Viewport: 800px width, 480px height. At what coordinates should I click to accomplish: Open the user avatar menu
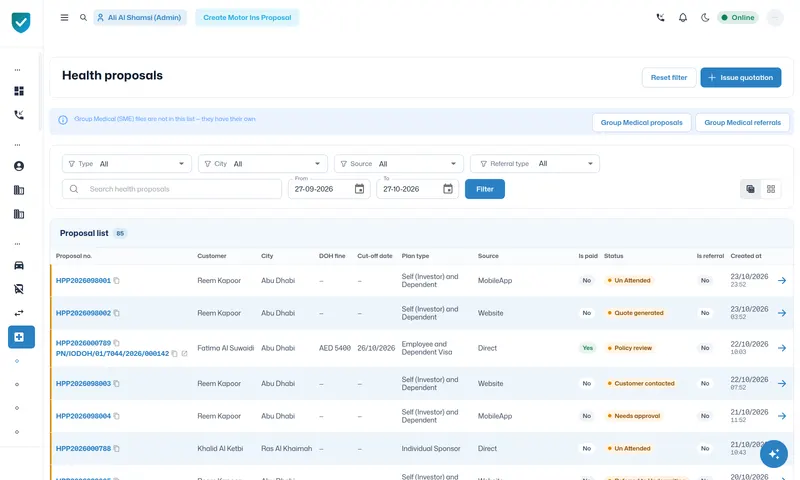[775, 17]
